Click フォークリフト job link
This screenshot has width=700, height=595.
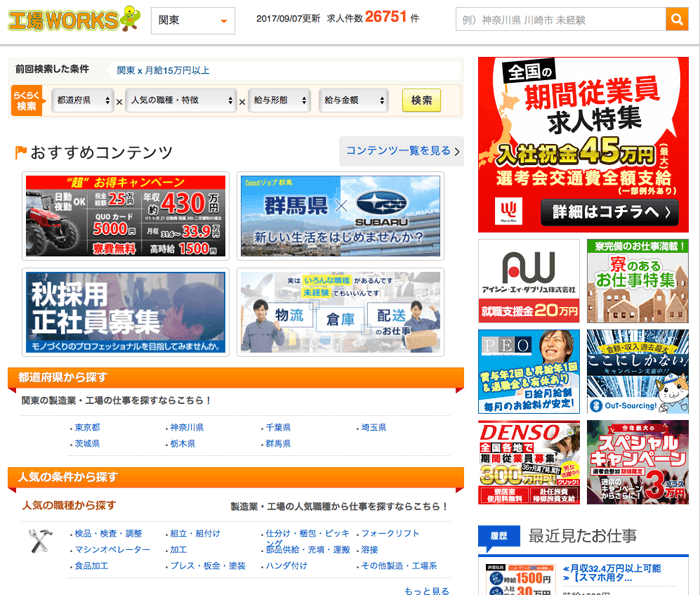pos(390,533)
